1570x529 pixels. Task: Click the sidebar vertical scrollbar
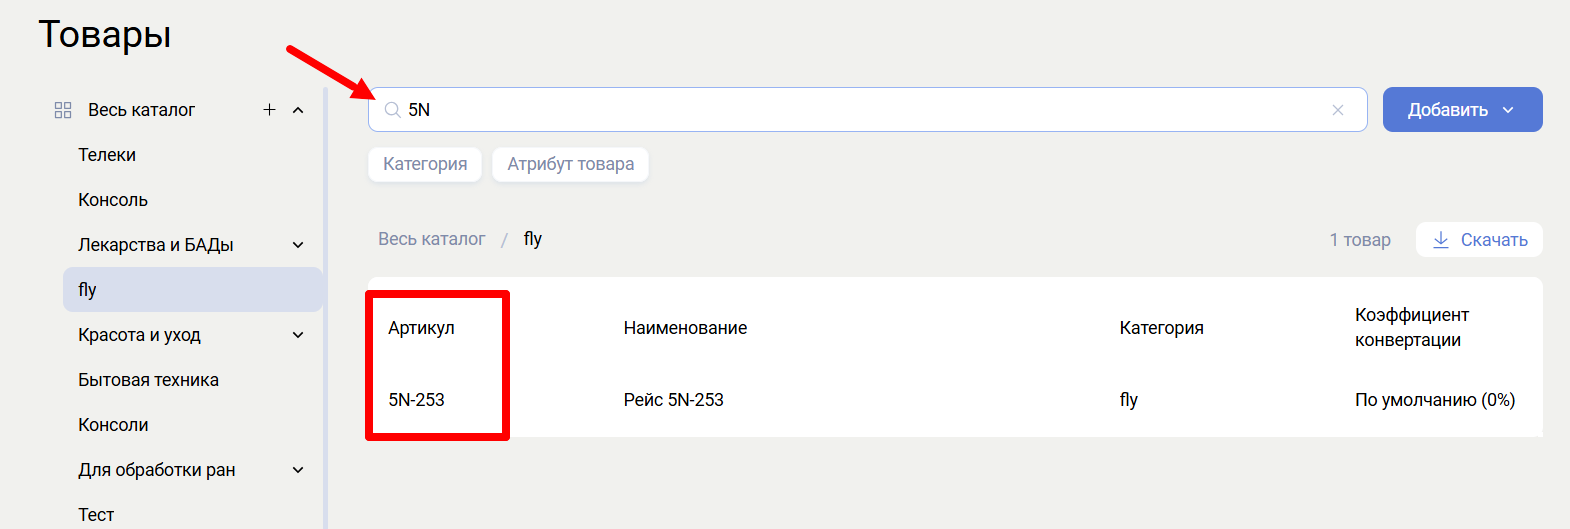[x=325, y=300]
